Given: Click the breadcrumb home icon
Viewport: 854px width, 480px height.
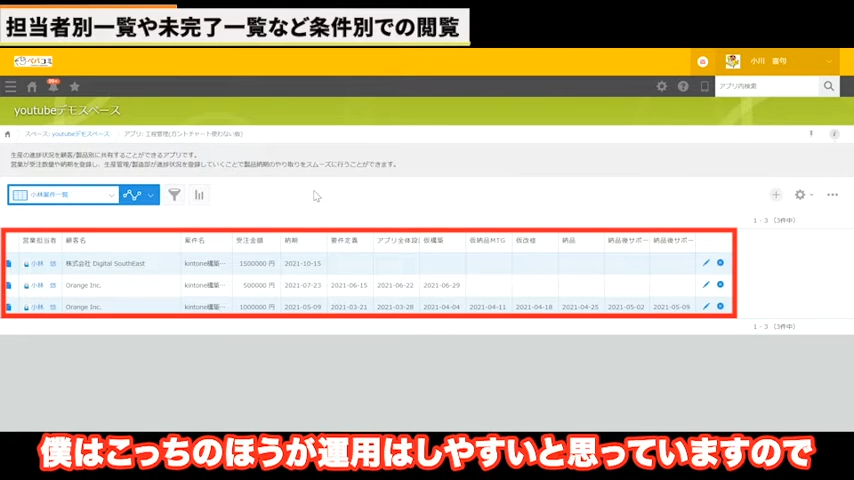Looking at the screenshot, I should [8, 134].
